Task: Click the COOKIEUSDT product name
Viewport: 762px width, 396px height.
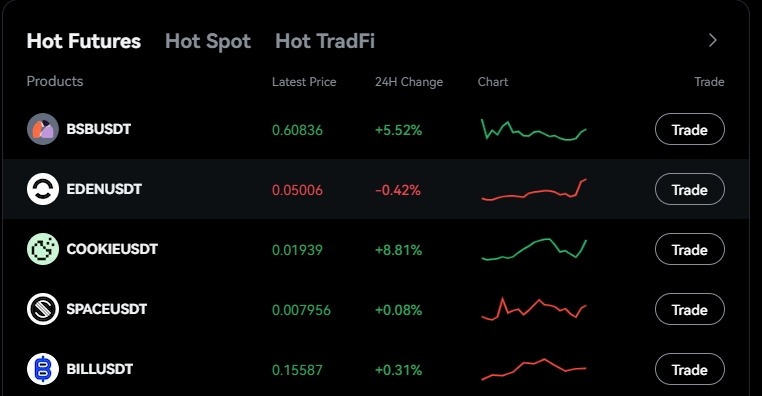Action: (112, 249)
